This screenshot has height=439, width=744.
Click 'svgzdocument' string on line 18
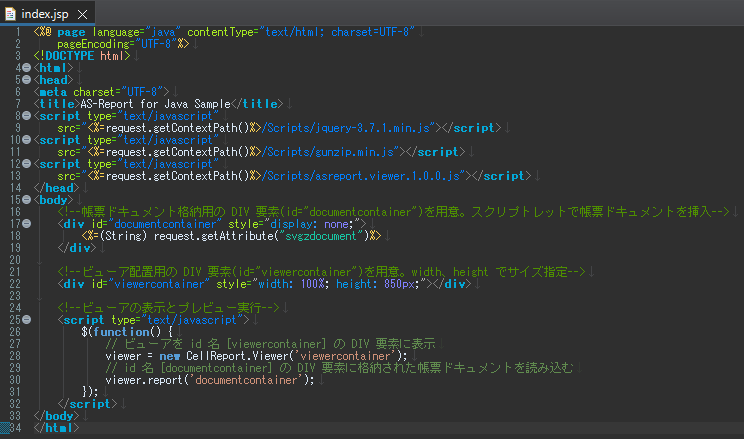(320, 236)
